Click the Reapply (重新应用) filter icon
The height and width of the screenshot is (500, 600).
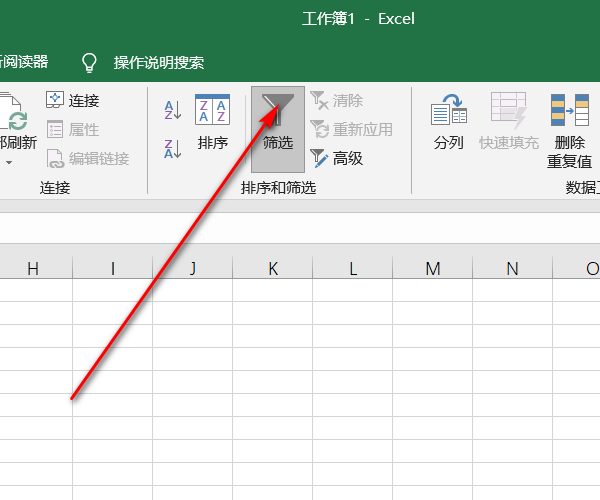(x=319, y=129)
